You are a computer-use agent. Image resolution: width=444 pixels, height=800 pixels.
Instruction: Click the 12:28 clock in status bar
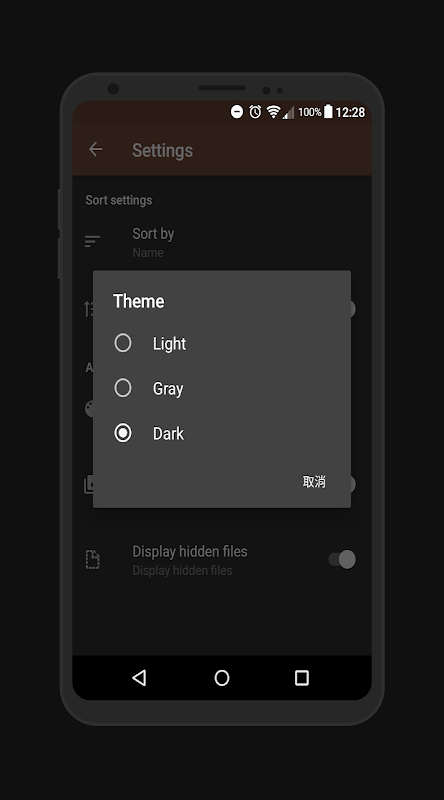[350, 112]
